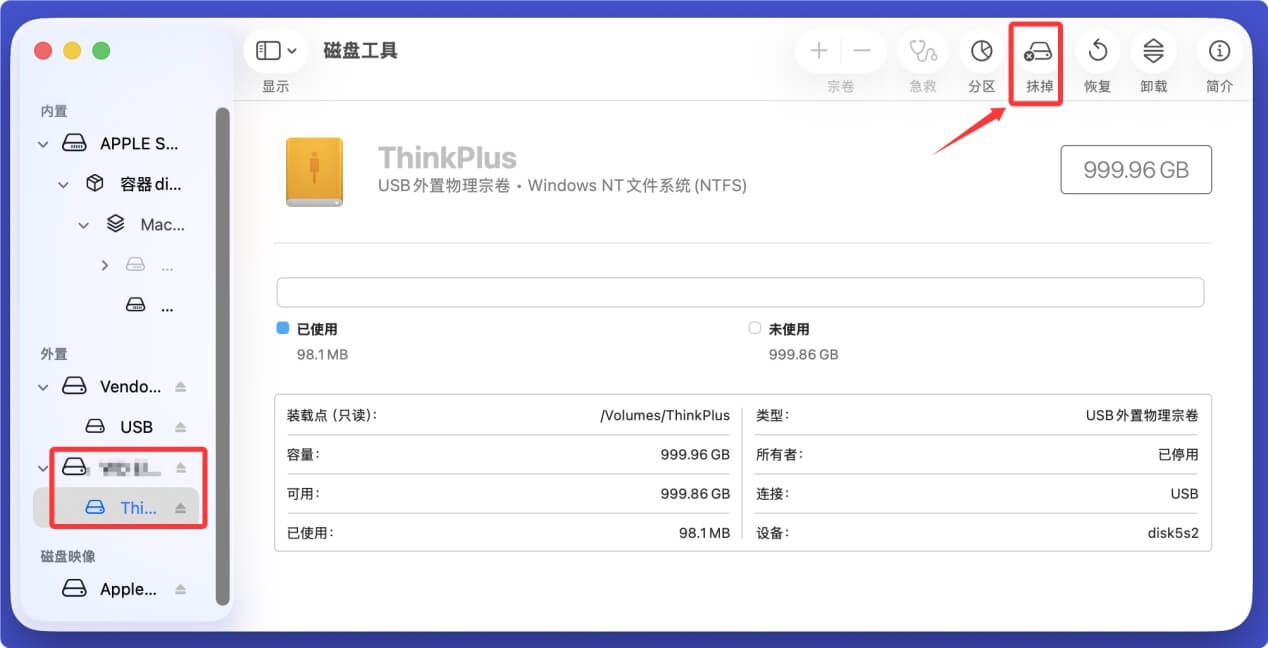Select the USB item in the sidebar
Screen dimensions: 1268x648
(136, 426)
